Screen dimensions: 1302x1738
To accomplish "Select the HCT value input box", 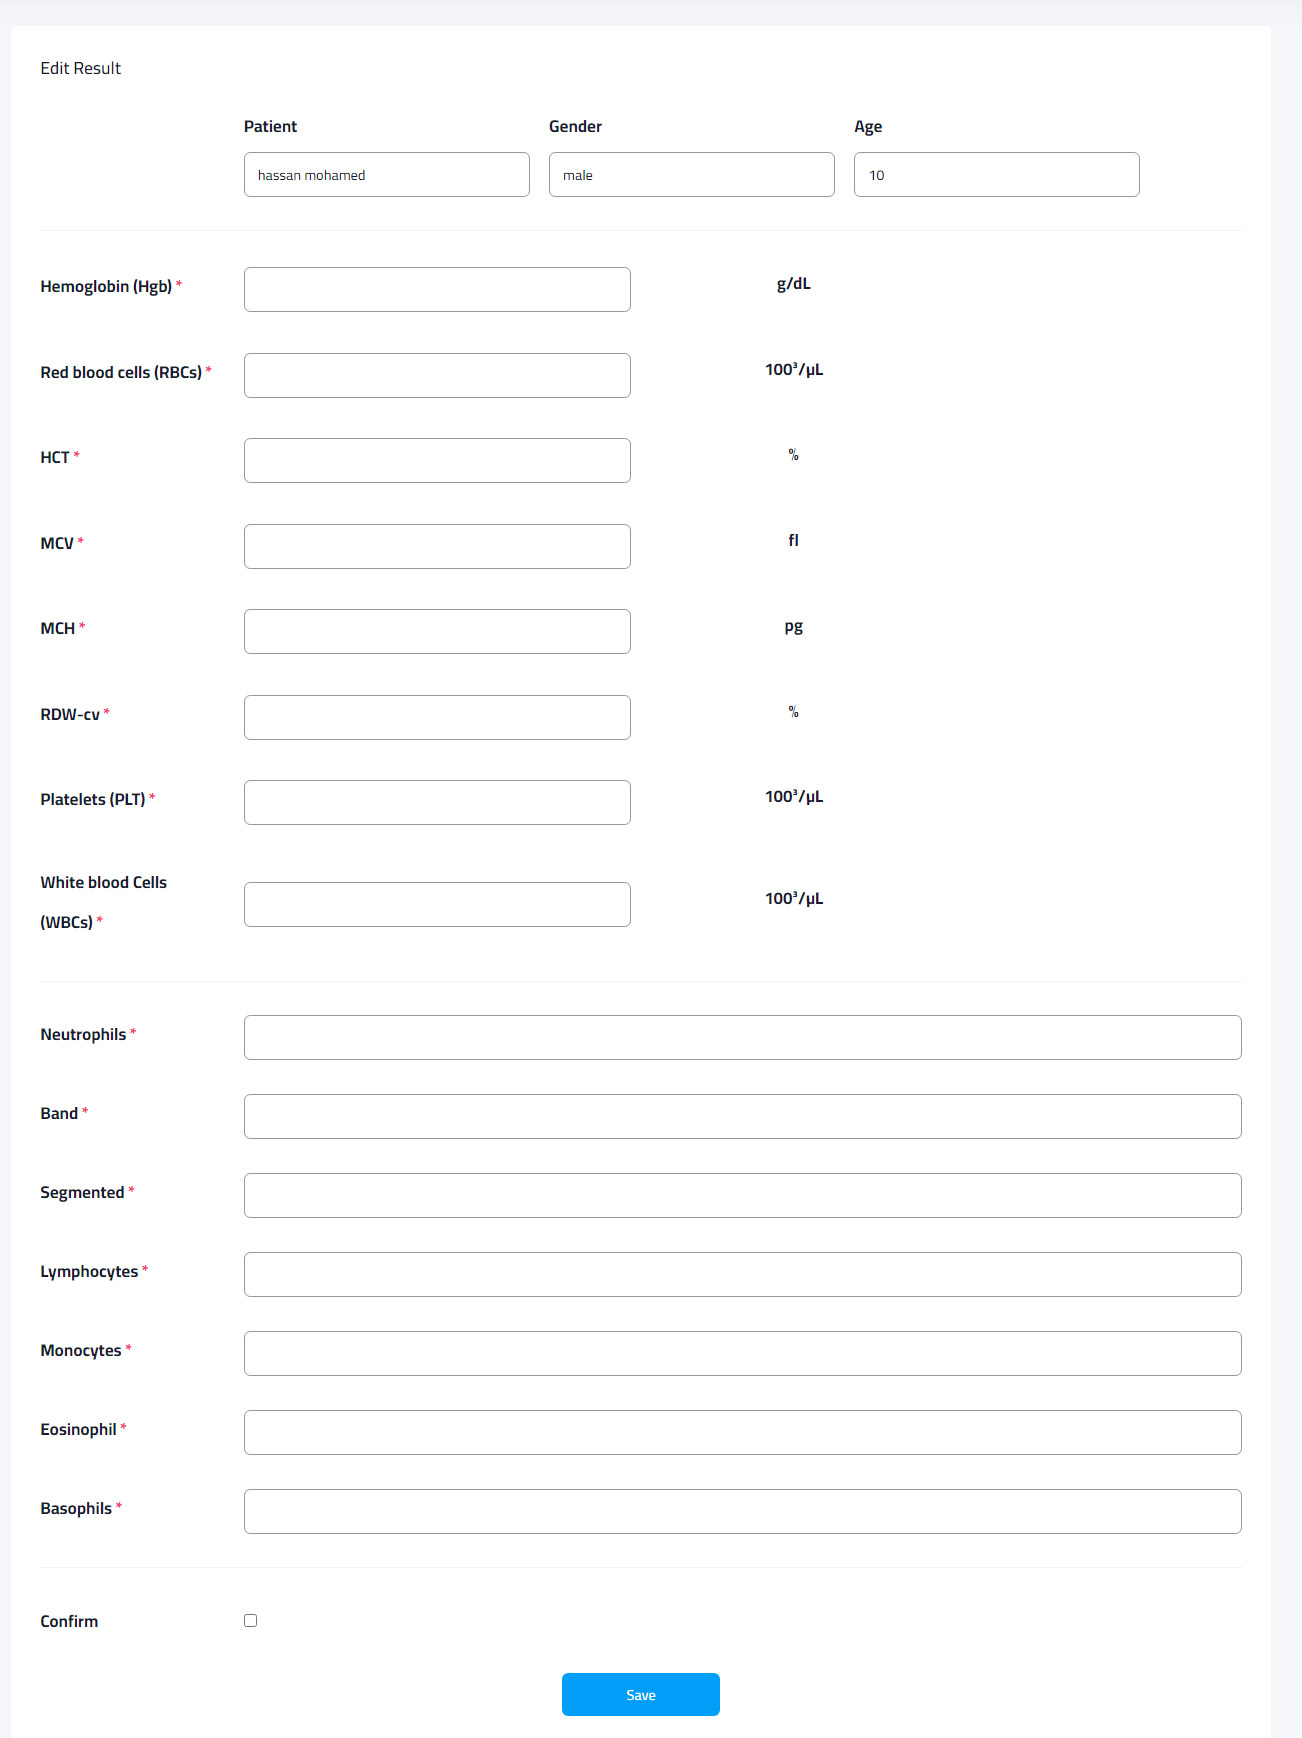I will point(437,460).
